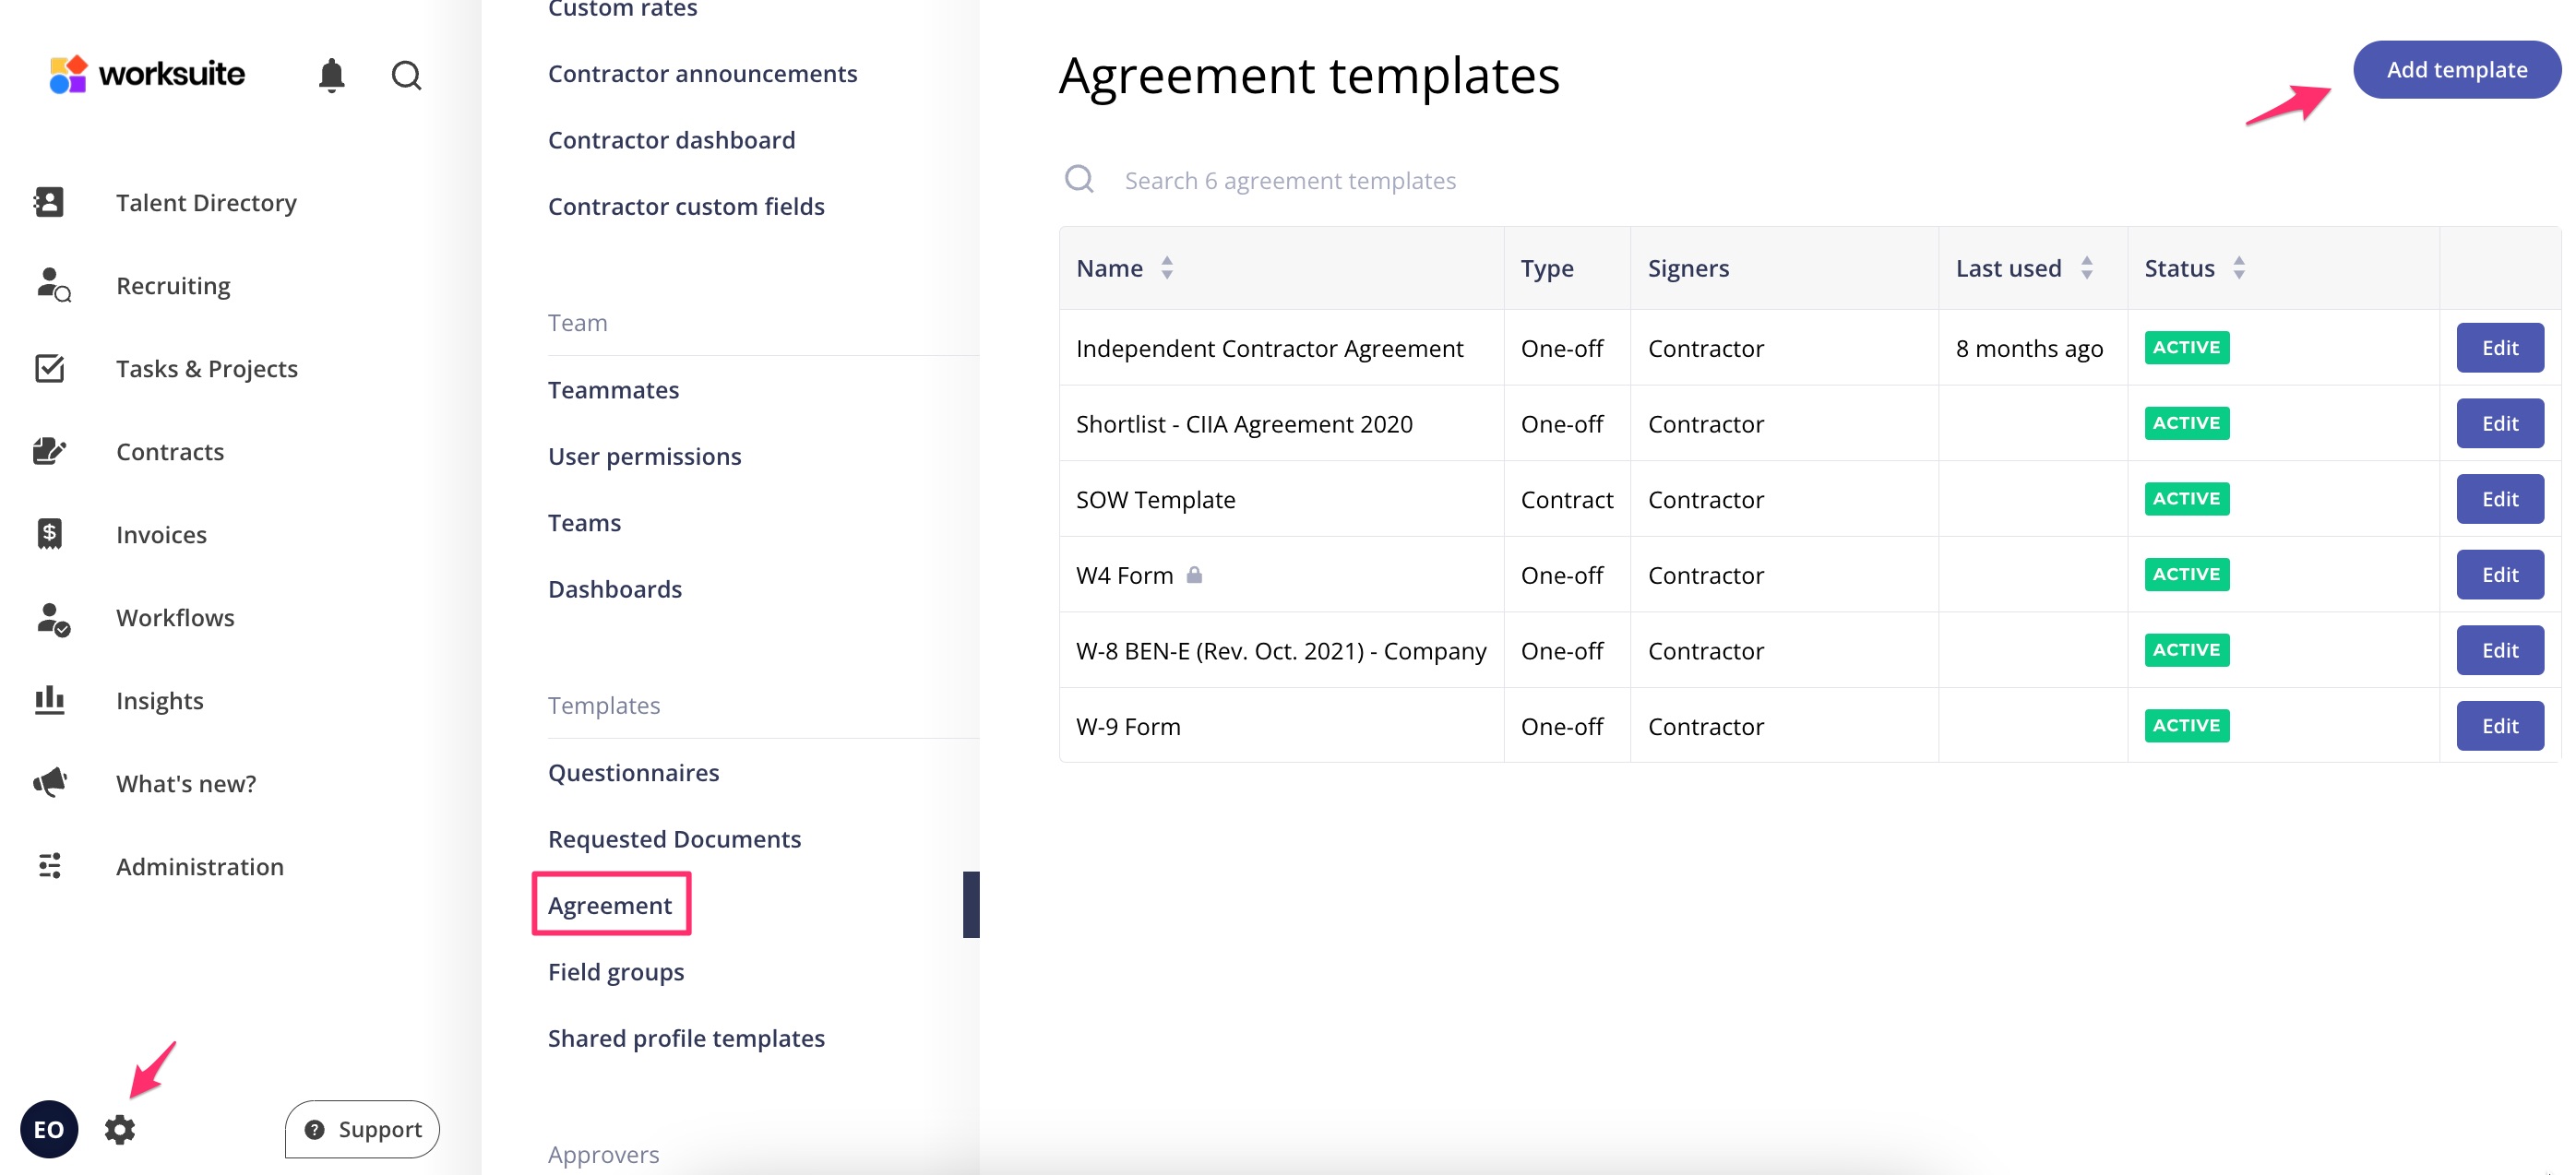Click the worksuite logo

[148, 74]
